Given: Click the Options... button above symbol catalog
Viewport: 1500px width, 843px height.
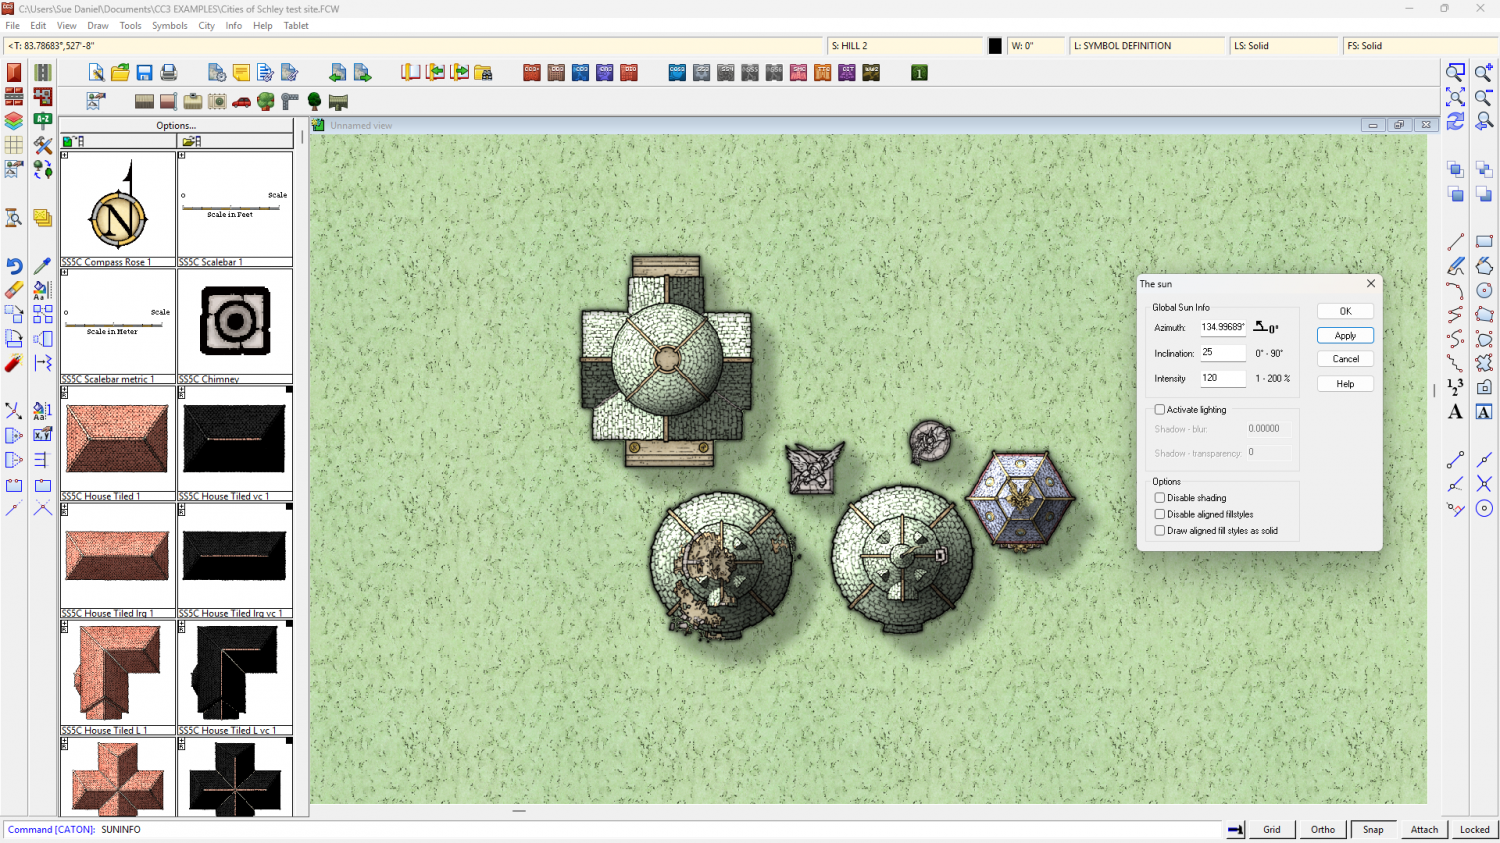Looking at the screenshot, I should tap(176, 126).
